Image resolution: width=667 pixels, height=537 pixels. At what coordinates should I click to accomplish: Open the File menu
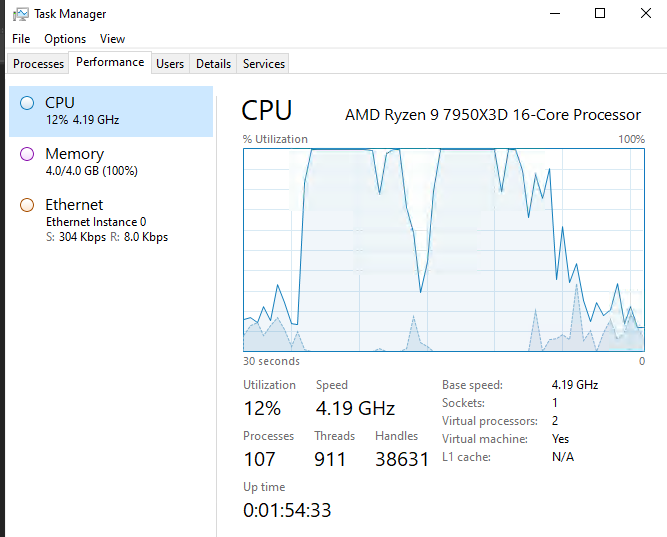(x=21, y=39)
